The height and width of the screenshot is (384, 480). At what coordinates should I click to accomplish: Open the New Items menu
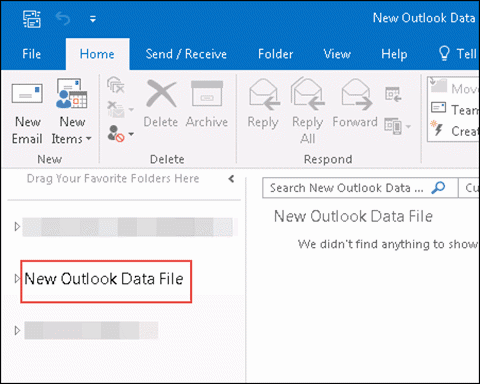(72, 112)
